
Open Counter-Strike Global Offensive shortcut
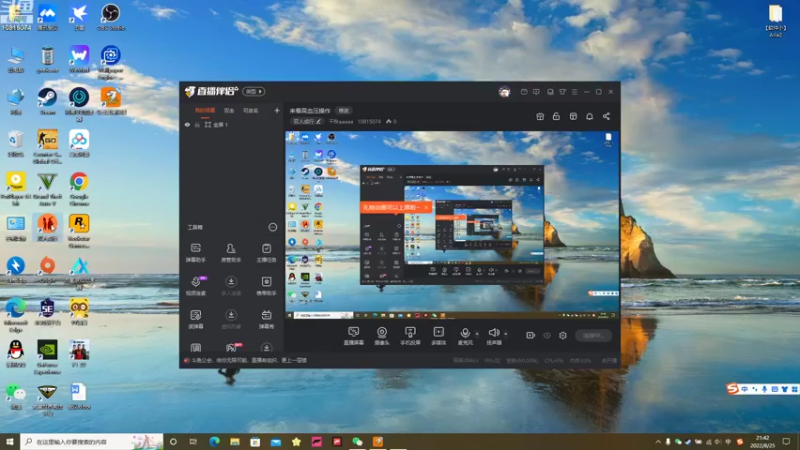coord(47,146)
